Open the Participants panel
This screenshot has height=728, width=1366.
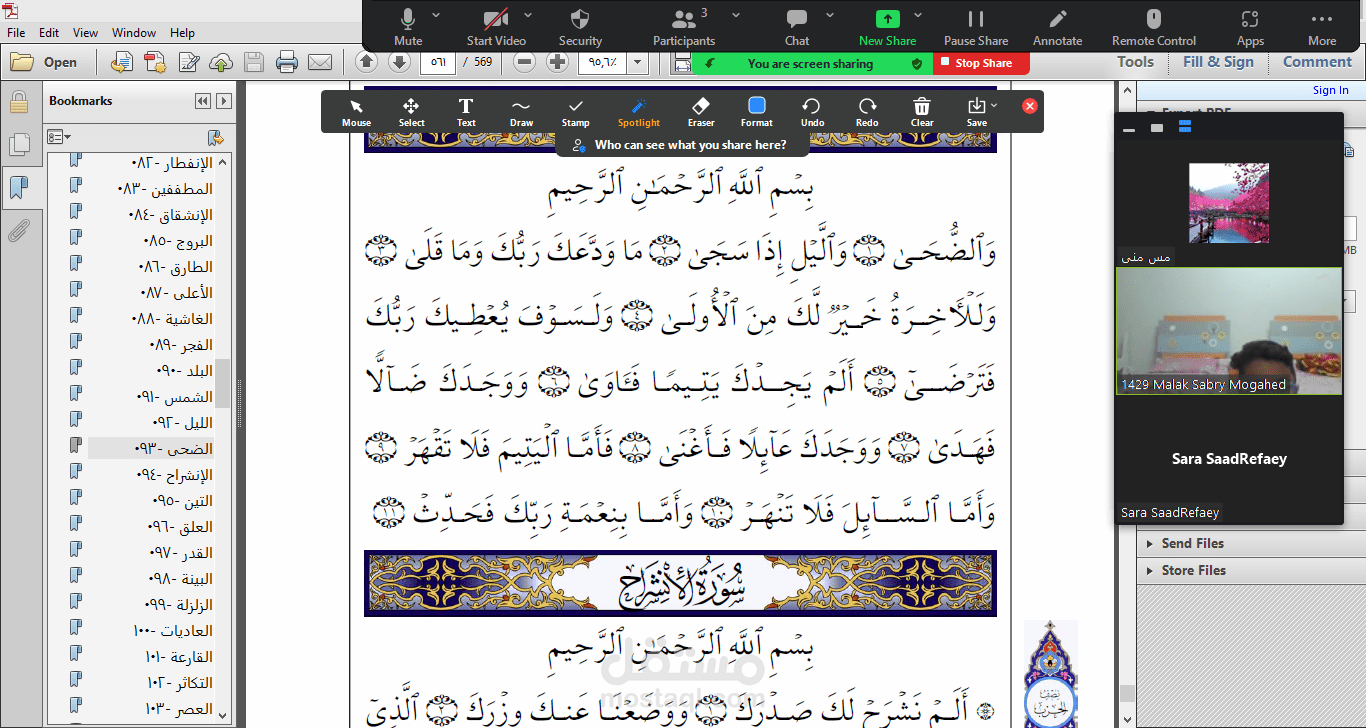pos(684,27)
